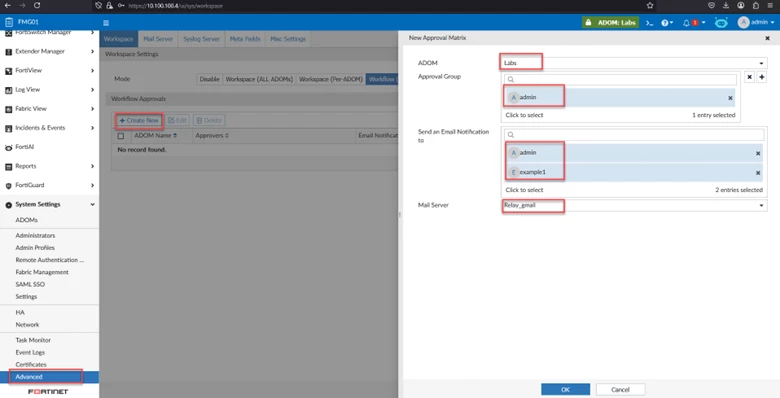
Task: Select example1 entry in notification list
Action: (x=634, y=172)
